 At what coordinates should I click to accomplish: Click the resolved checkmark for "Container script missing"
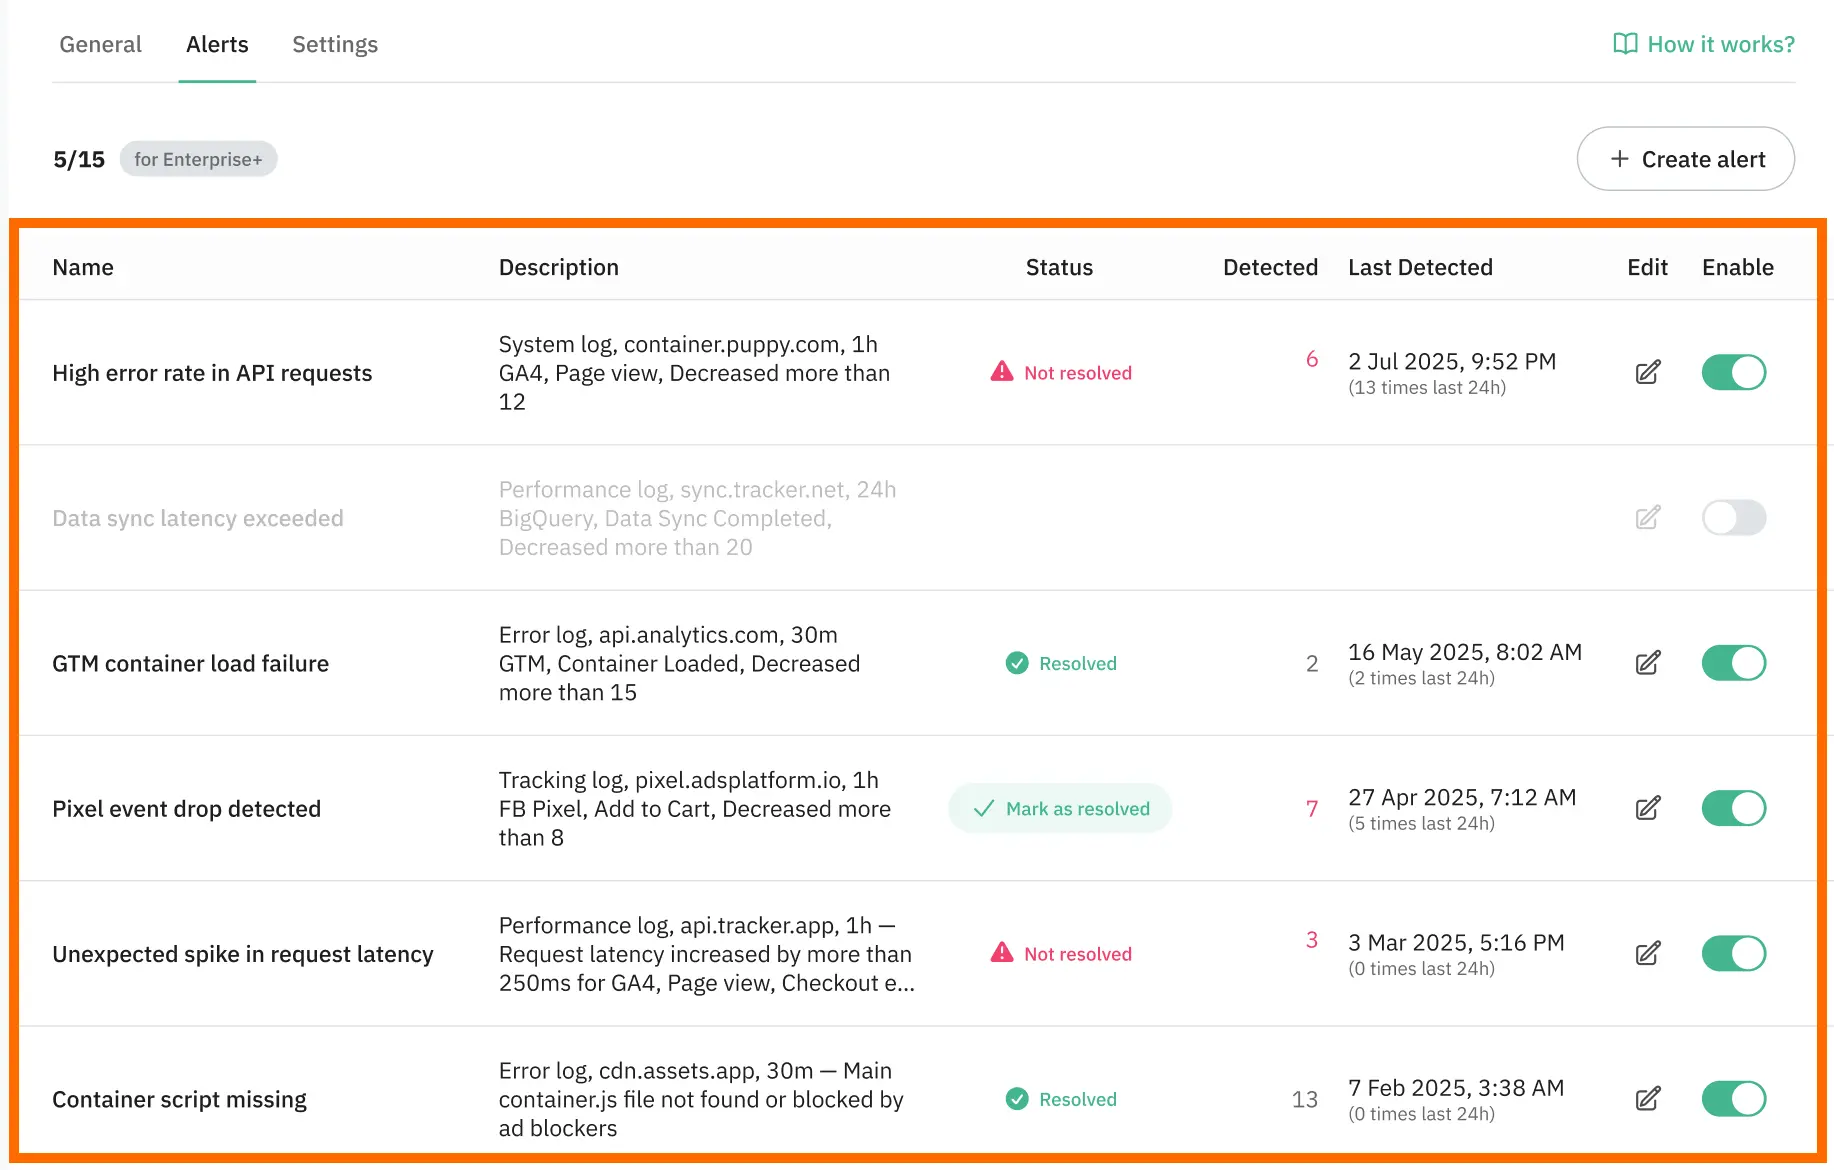coord(1016,1098)
